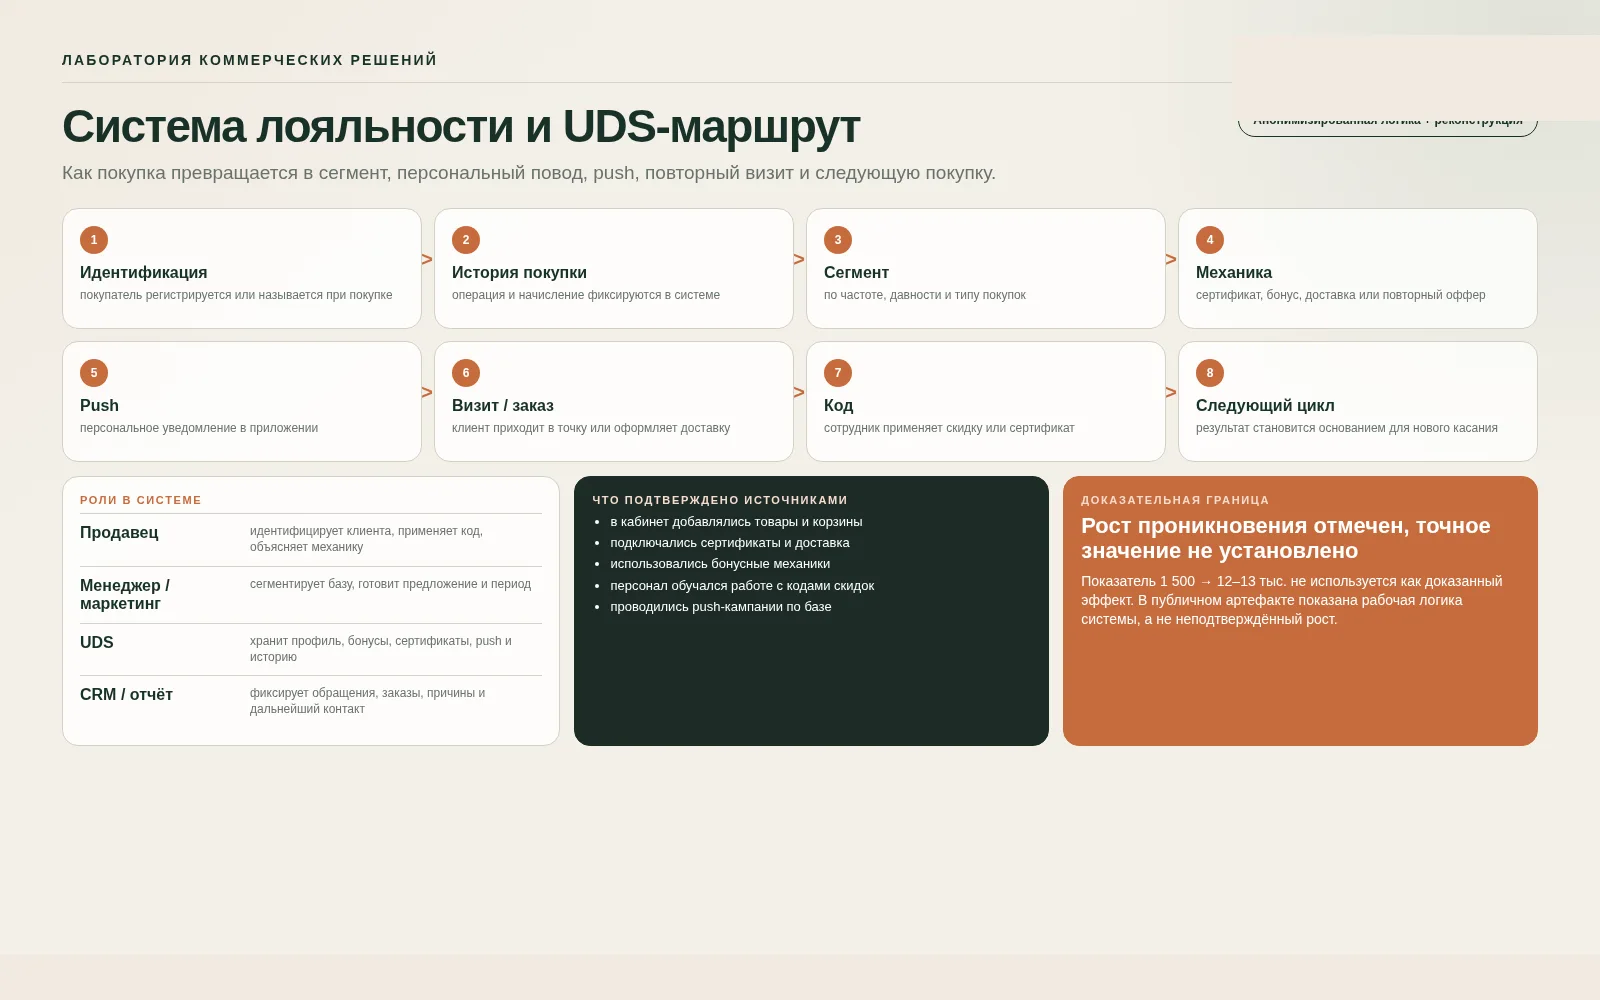Click description 'хранит профиль, бонусы, сертификаты'

pyautogui.click(x=381, y=649)
